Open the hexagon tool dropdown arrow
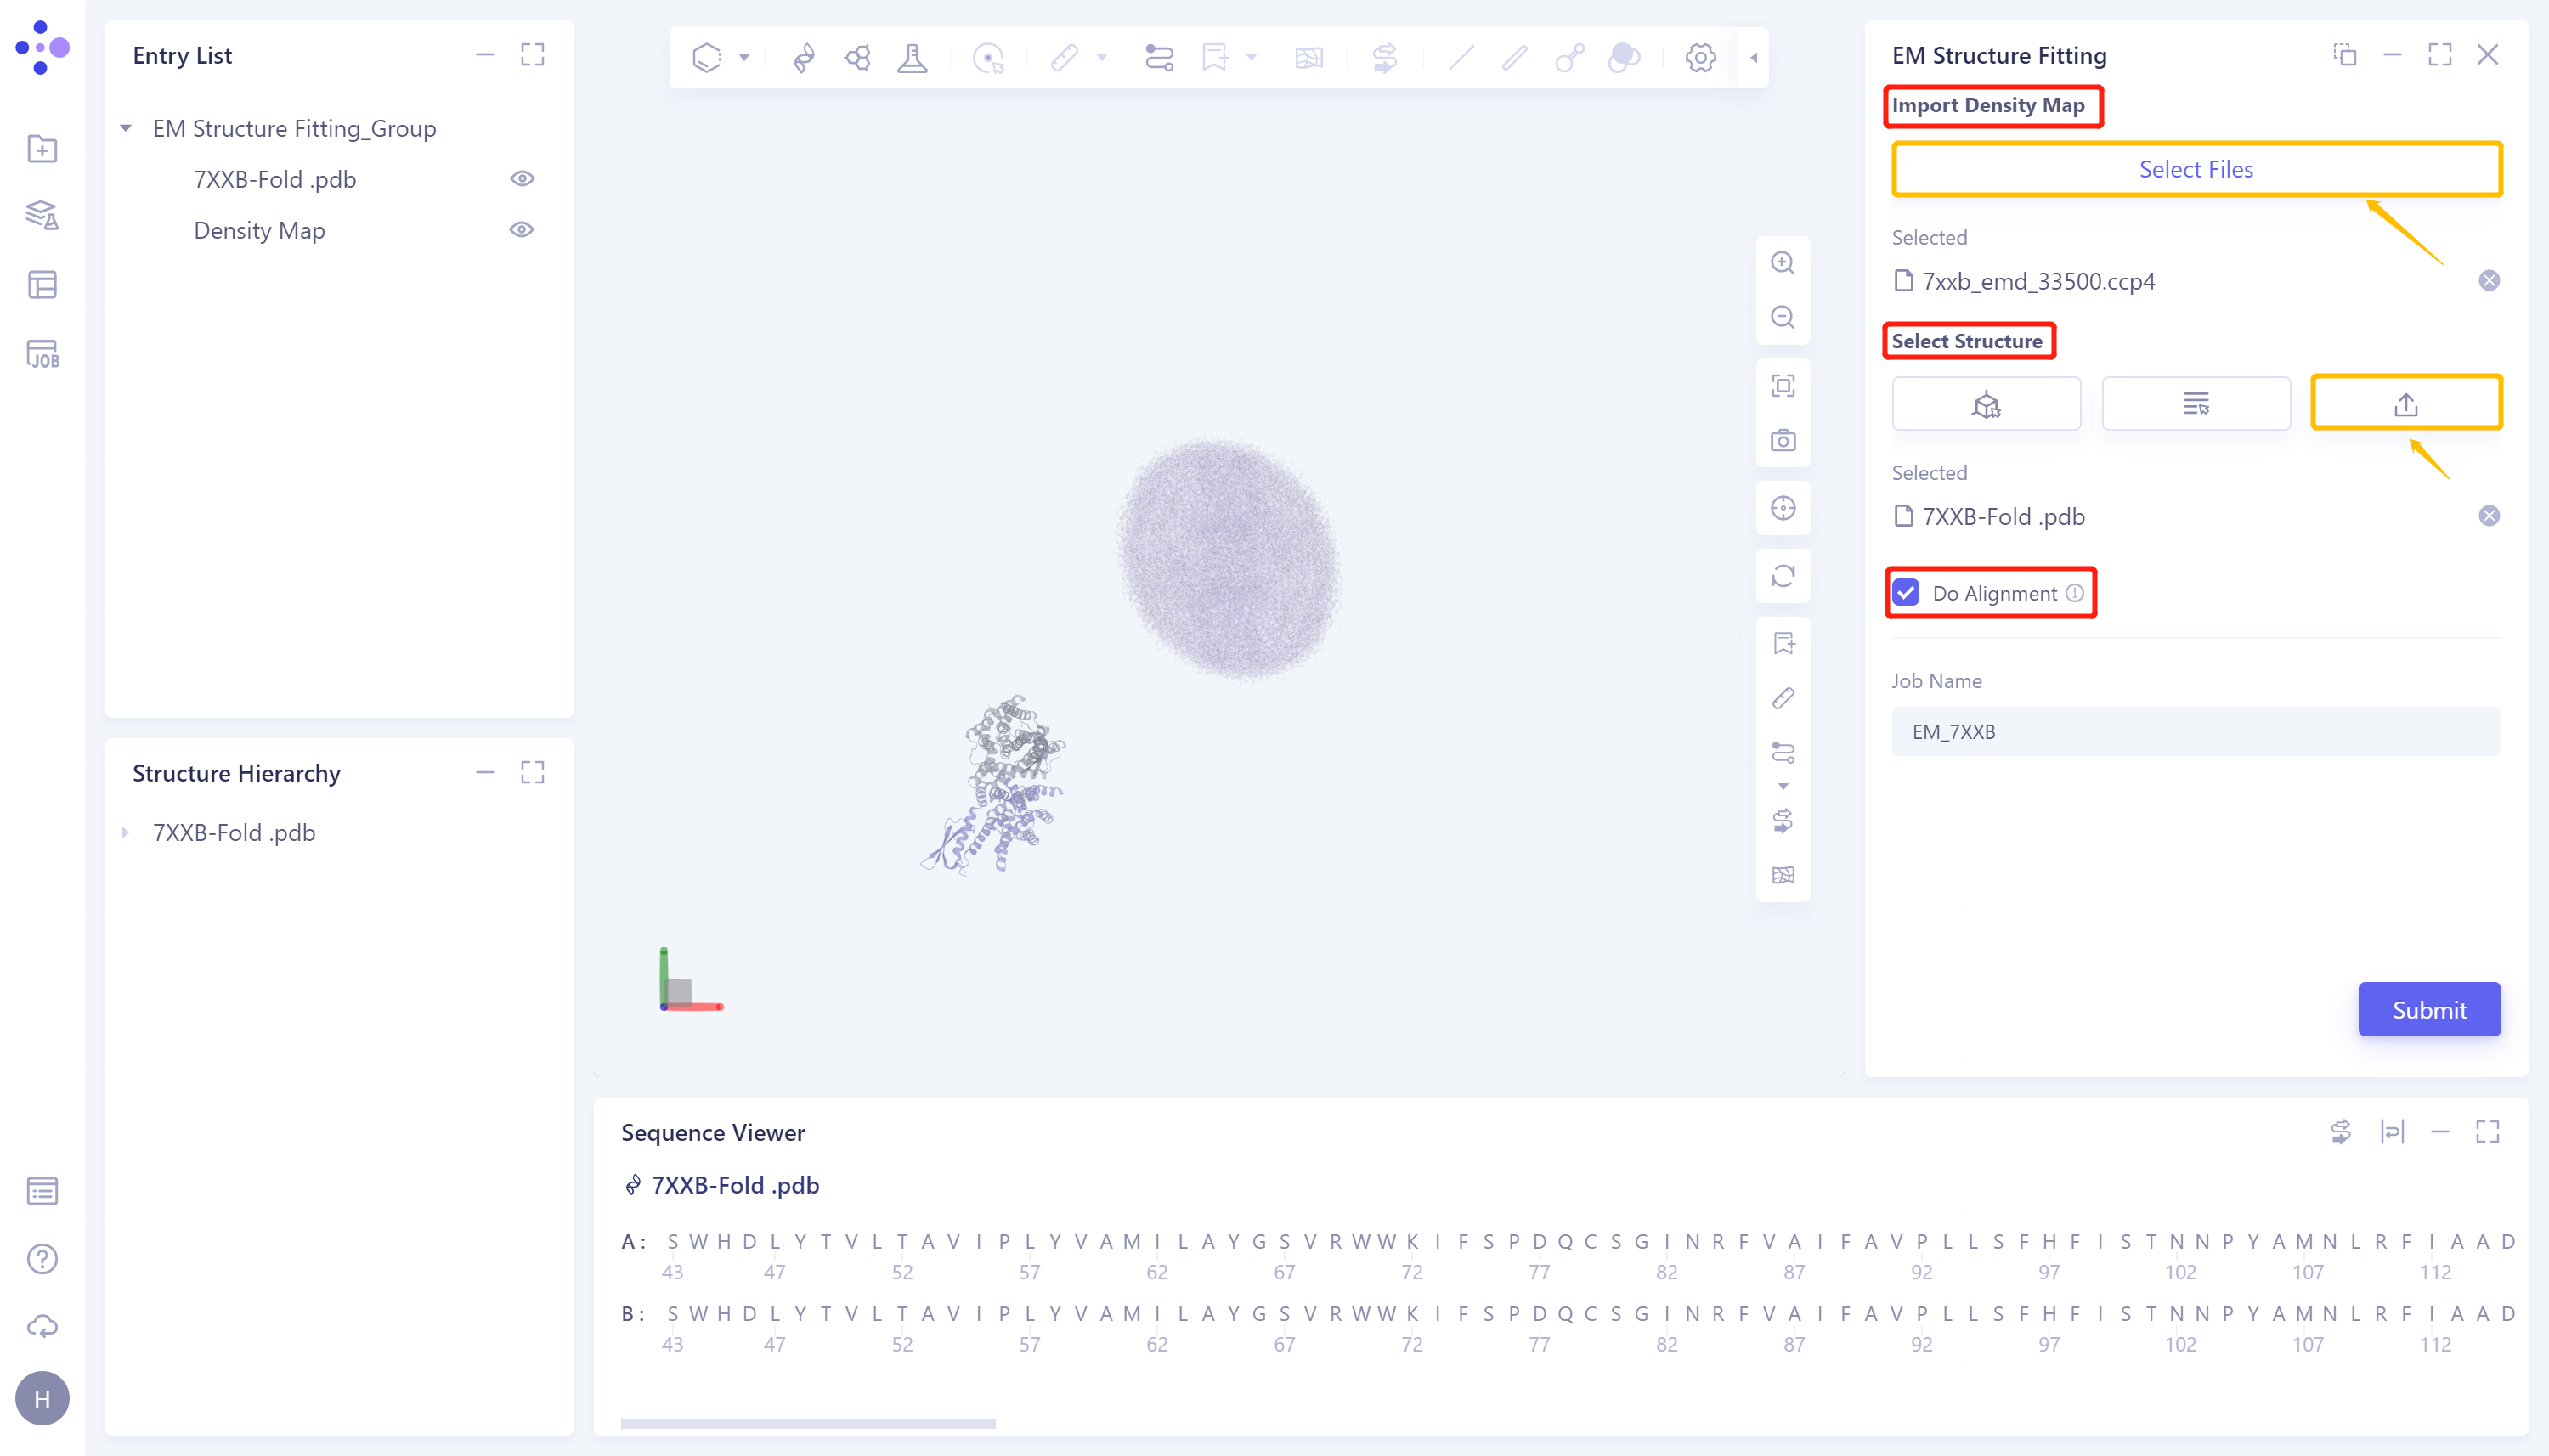The height and width of the screenshot is (1456, 2549). pyautogui.click(x=744, y=58)
